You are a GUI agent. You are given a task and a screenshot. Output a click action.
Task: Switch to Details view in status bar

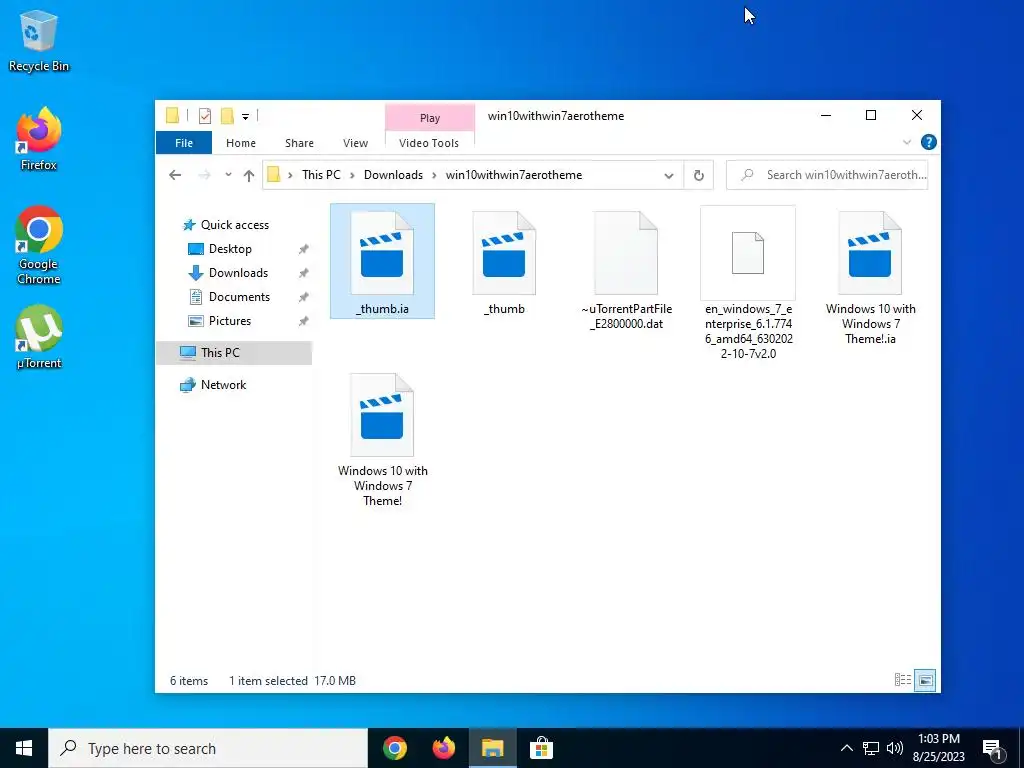(903, 680)
